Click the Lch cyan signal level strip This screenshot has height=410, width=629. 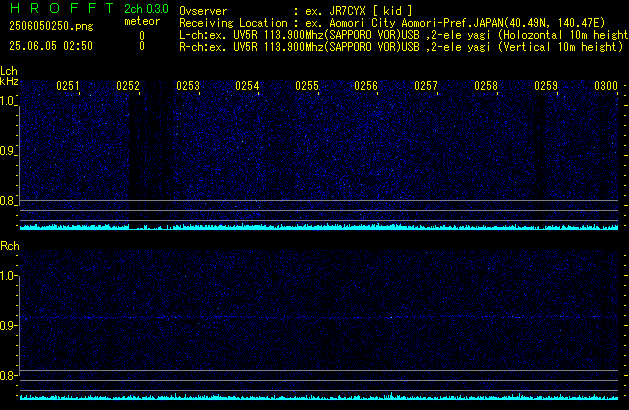(x=319, y=227)
